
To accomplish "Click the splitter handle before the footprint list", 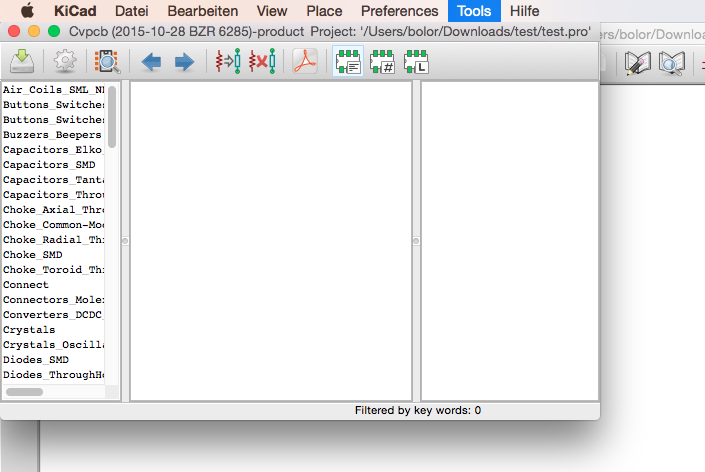I will tap(416, 241).
